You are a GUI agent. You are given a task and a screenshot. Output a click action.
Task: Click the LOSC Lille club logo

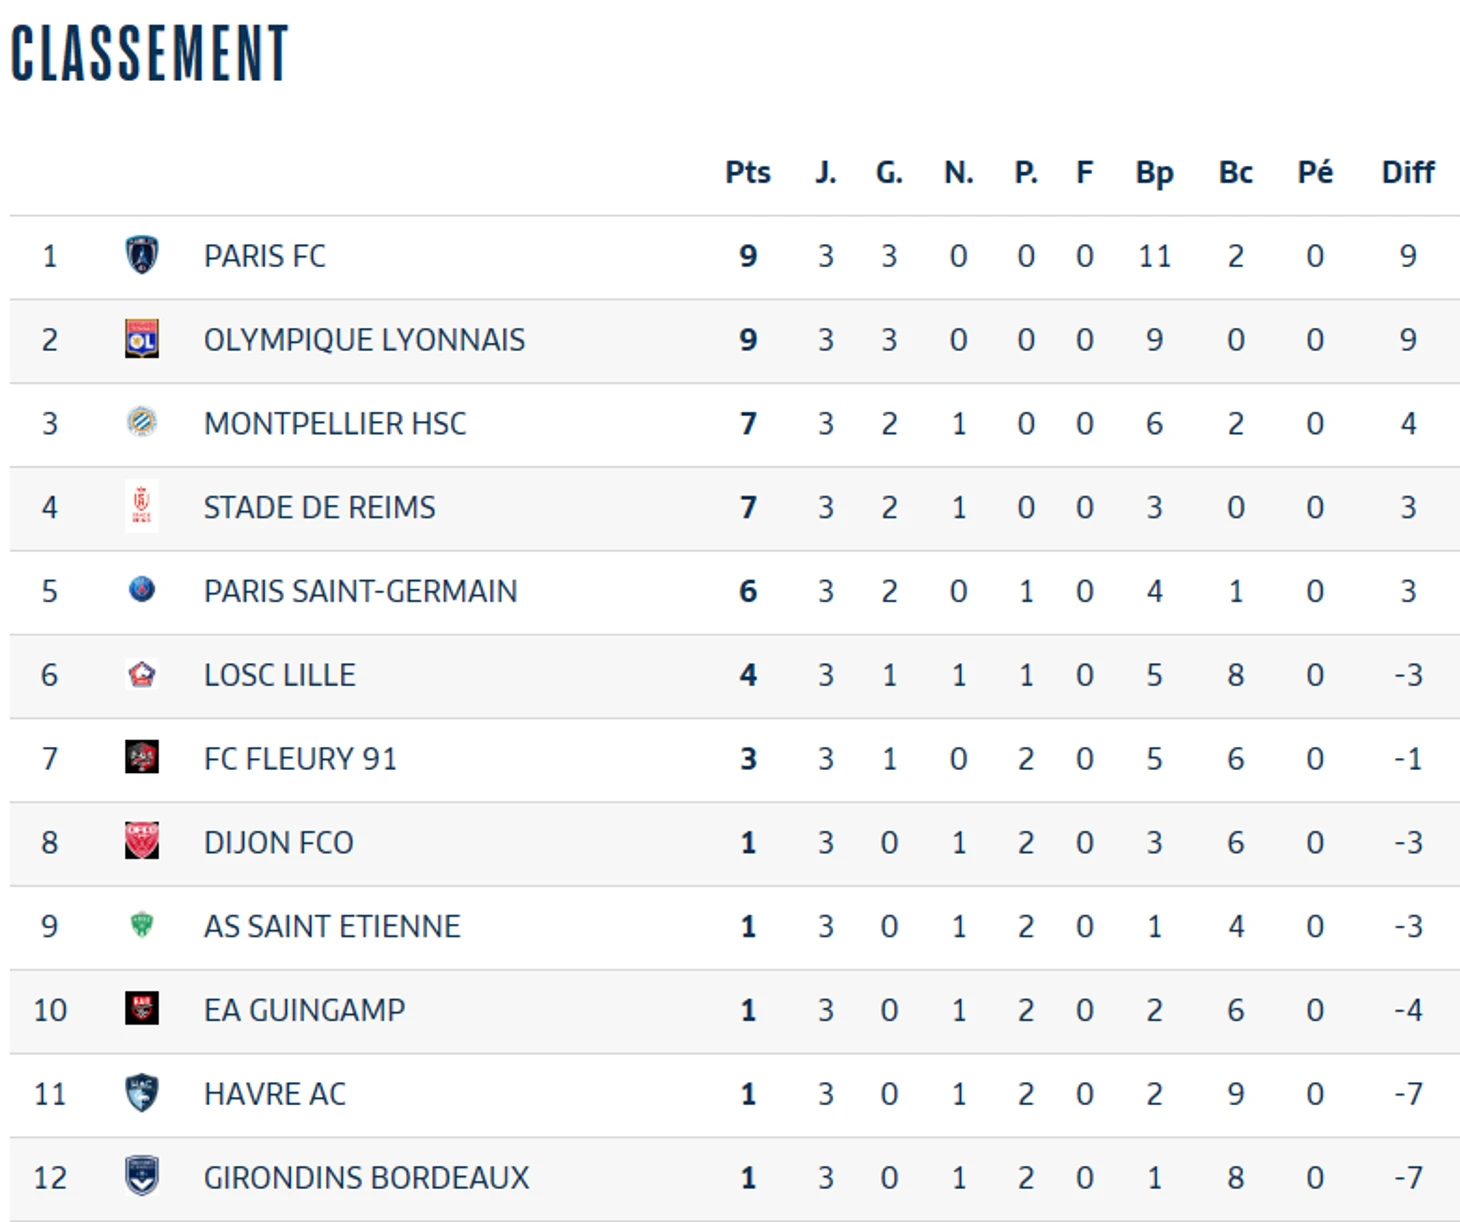142,674
